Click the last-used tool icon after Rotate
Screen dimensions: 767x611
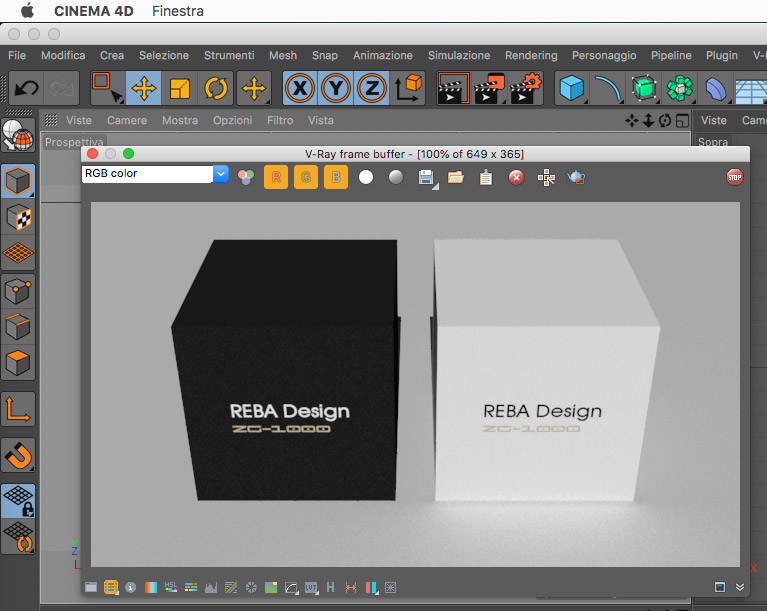pos(254,88)
